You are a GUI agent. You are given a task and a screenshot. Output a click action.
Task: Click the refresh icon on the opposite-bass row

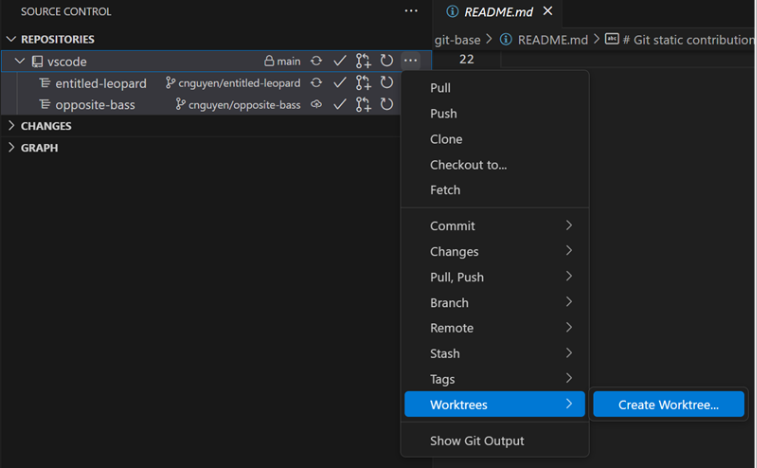click(x=386, y=104)
